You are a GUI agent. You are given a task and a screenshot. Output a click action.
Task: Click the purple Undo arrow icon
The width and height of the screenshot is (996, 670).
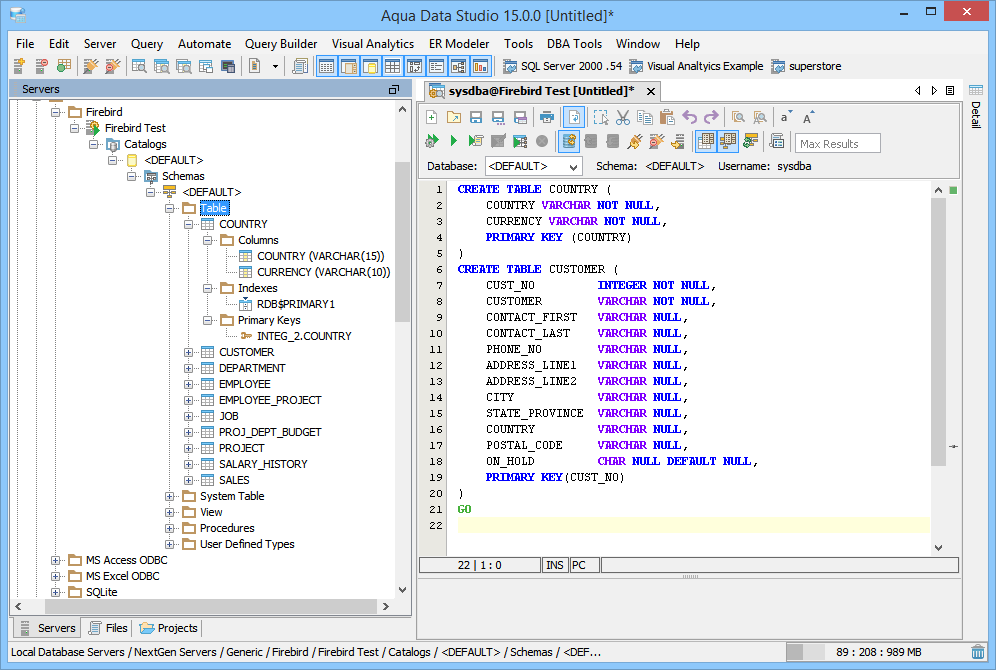coord(689,117)
